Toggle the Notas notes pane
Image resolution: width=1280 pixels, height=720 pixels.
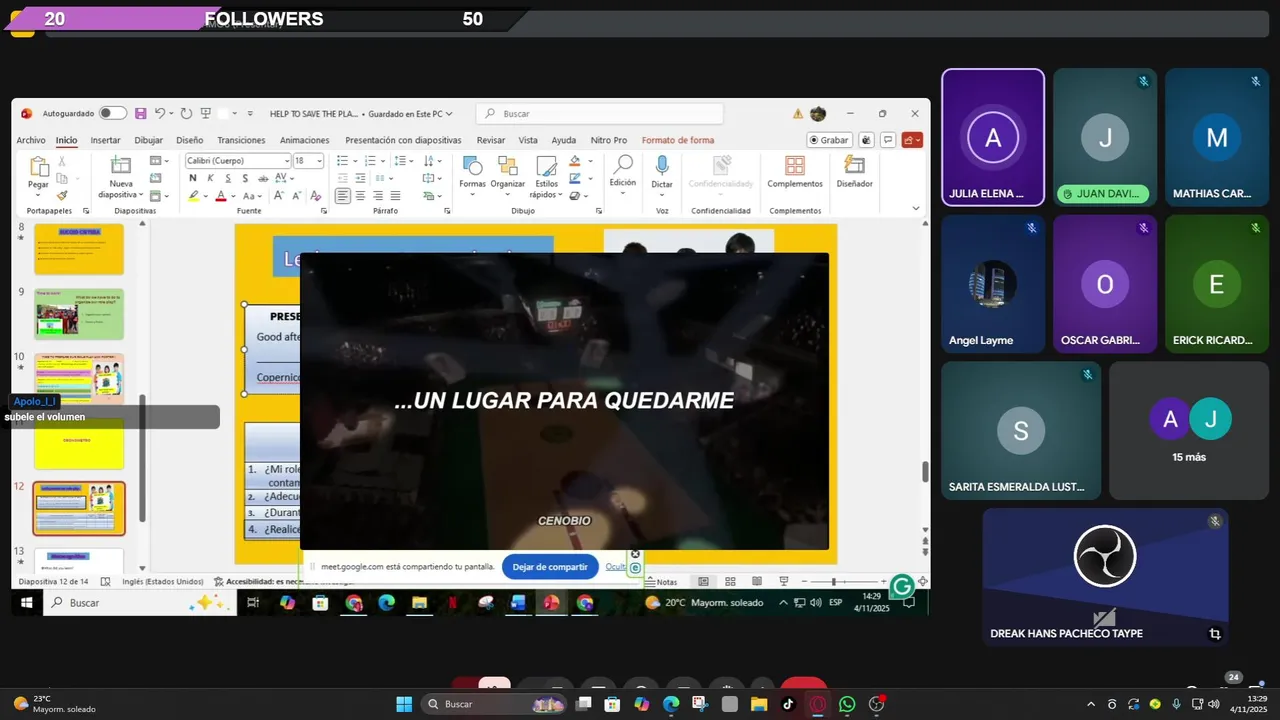(x=660, y=582)
